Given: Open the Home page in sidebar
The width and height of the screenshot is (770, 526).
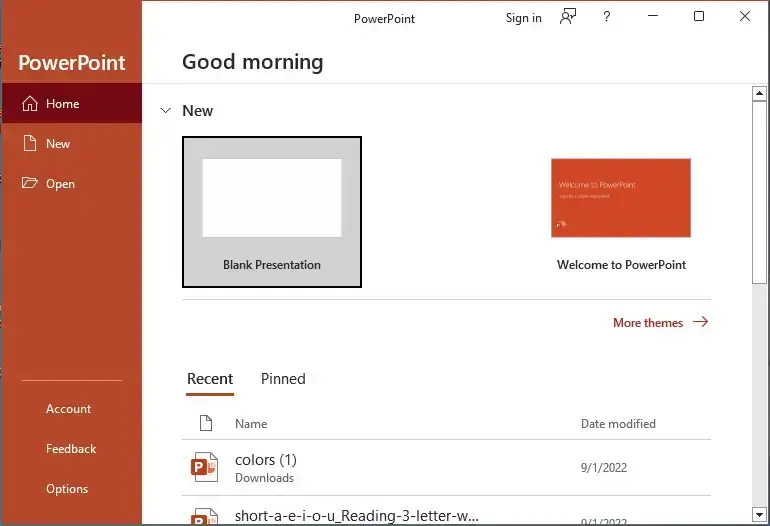Looking at the screenshot, I should 72,103.
